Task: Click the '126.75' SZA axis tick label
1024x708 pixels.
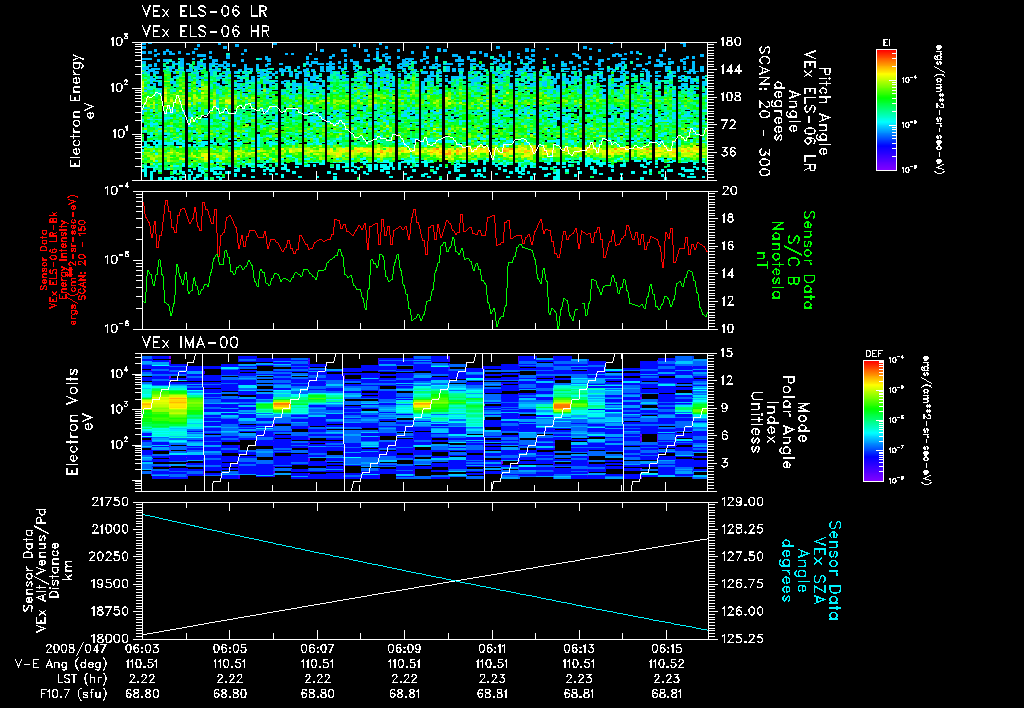Action: click(741, 584)
